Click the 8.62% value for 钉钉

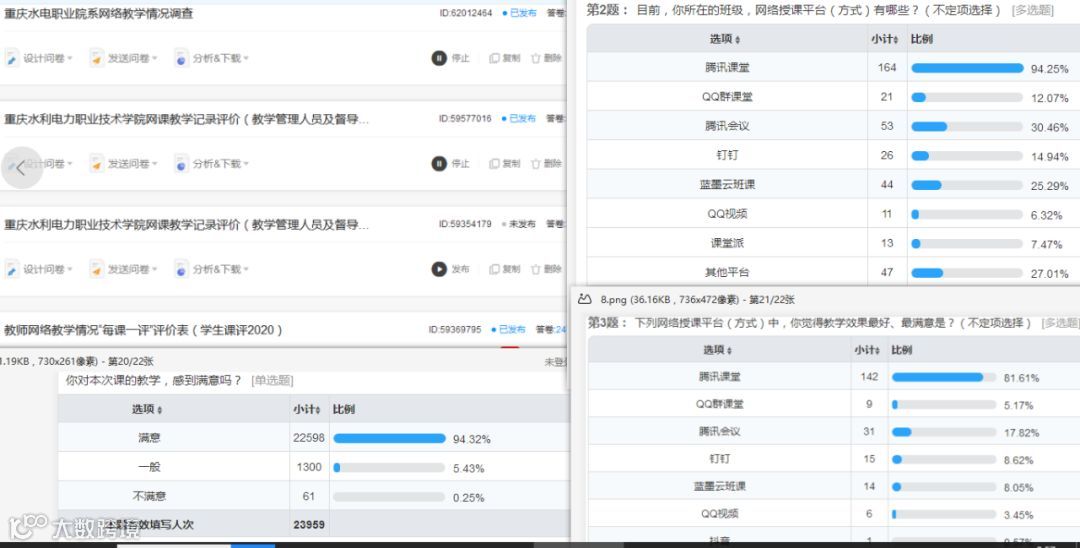pyautogui.click(x=1019, y=460)
